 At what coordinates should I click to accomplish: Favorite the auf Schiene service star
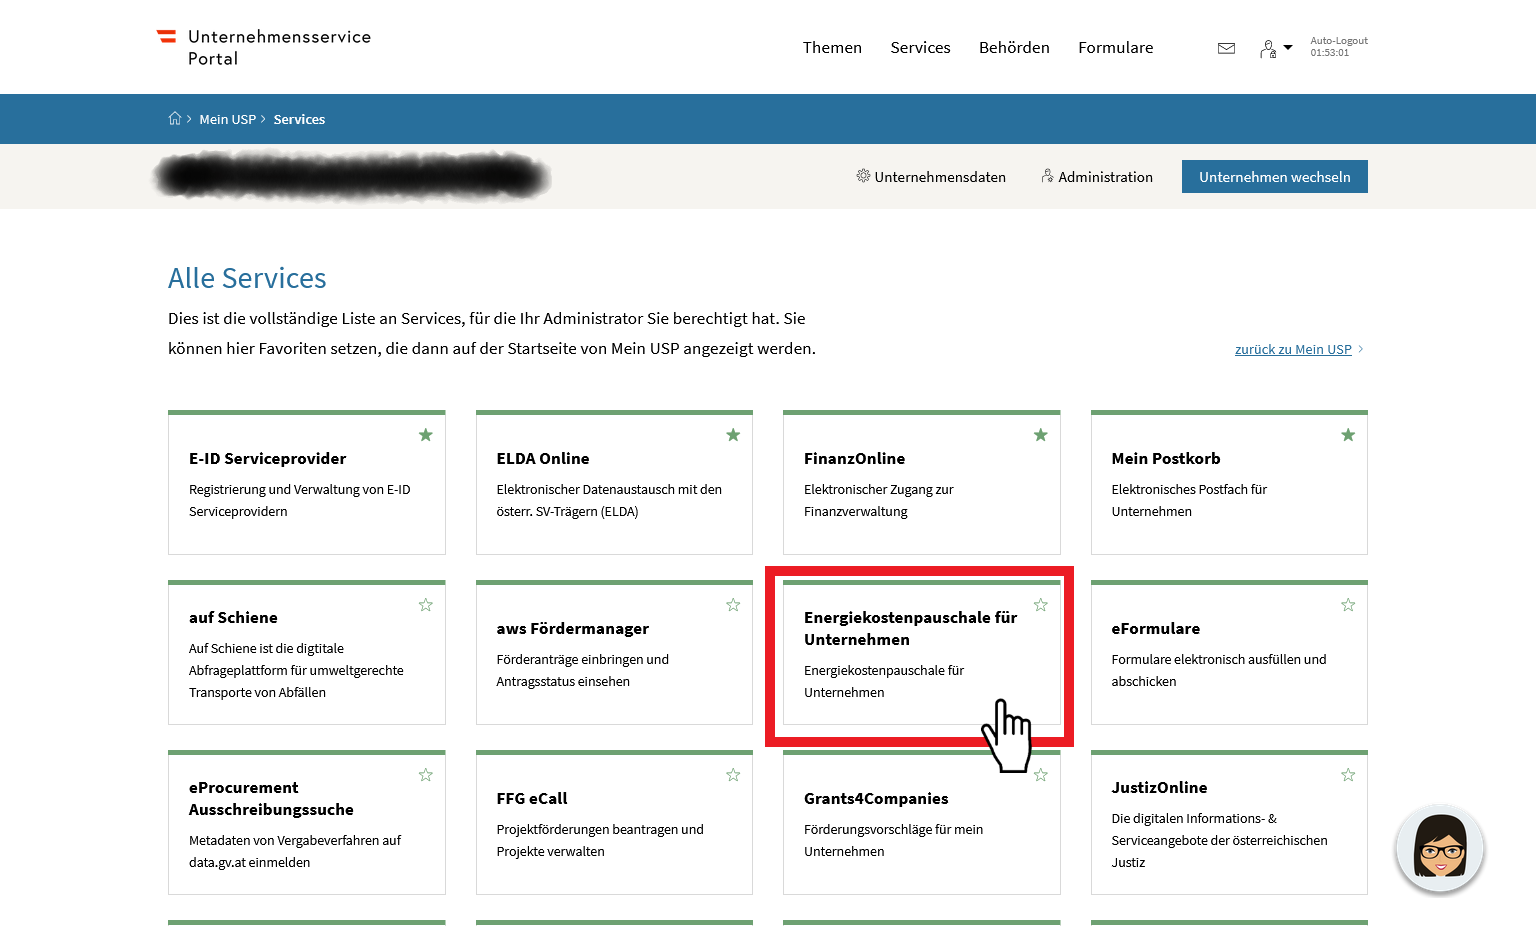pos(426,605)
